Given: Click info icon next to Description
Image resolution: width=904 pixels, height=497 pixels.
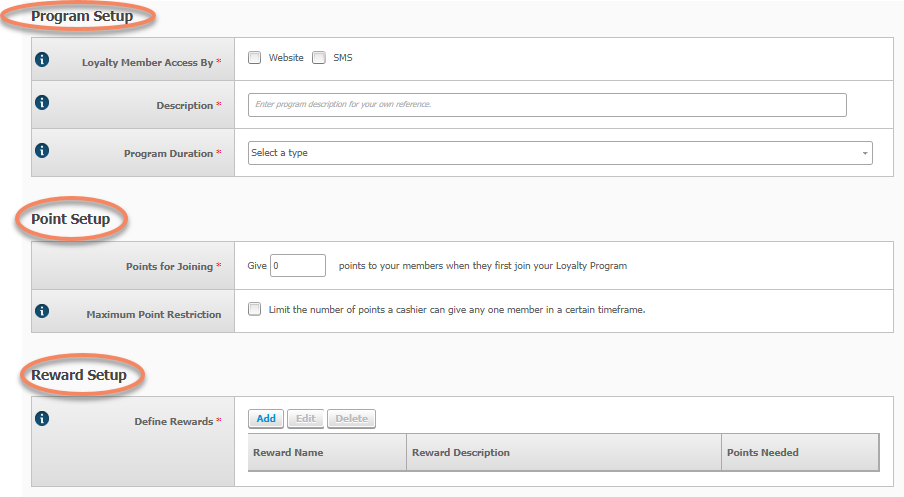Looking at the screenshot, I should pos(42,103).
